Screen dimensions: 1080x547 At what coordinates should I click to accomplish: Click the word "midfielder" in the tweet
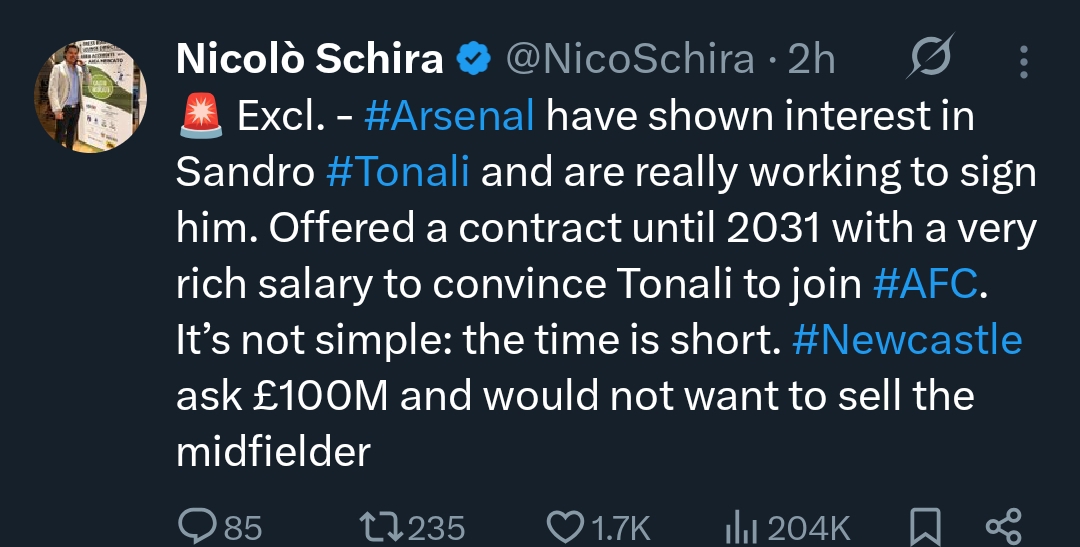pyautogui.click(x=273, y=454)
